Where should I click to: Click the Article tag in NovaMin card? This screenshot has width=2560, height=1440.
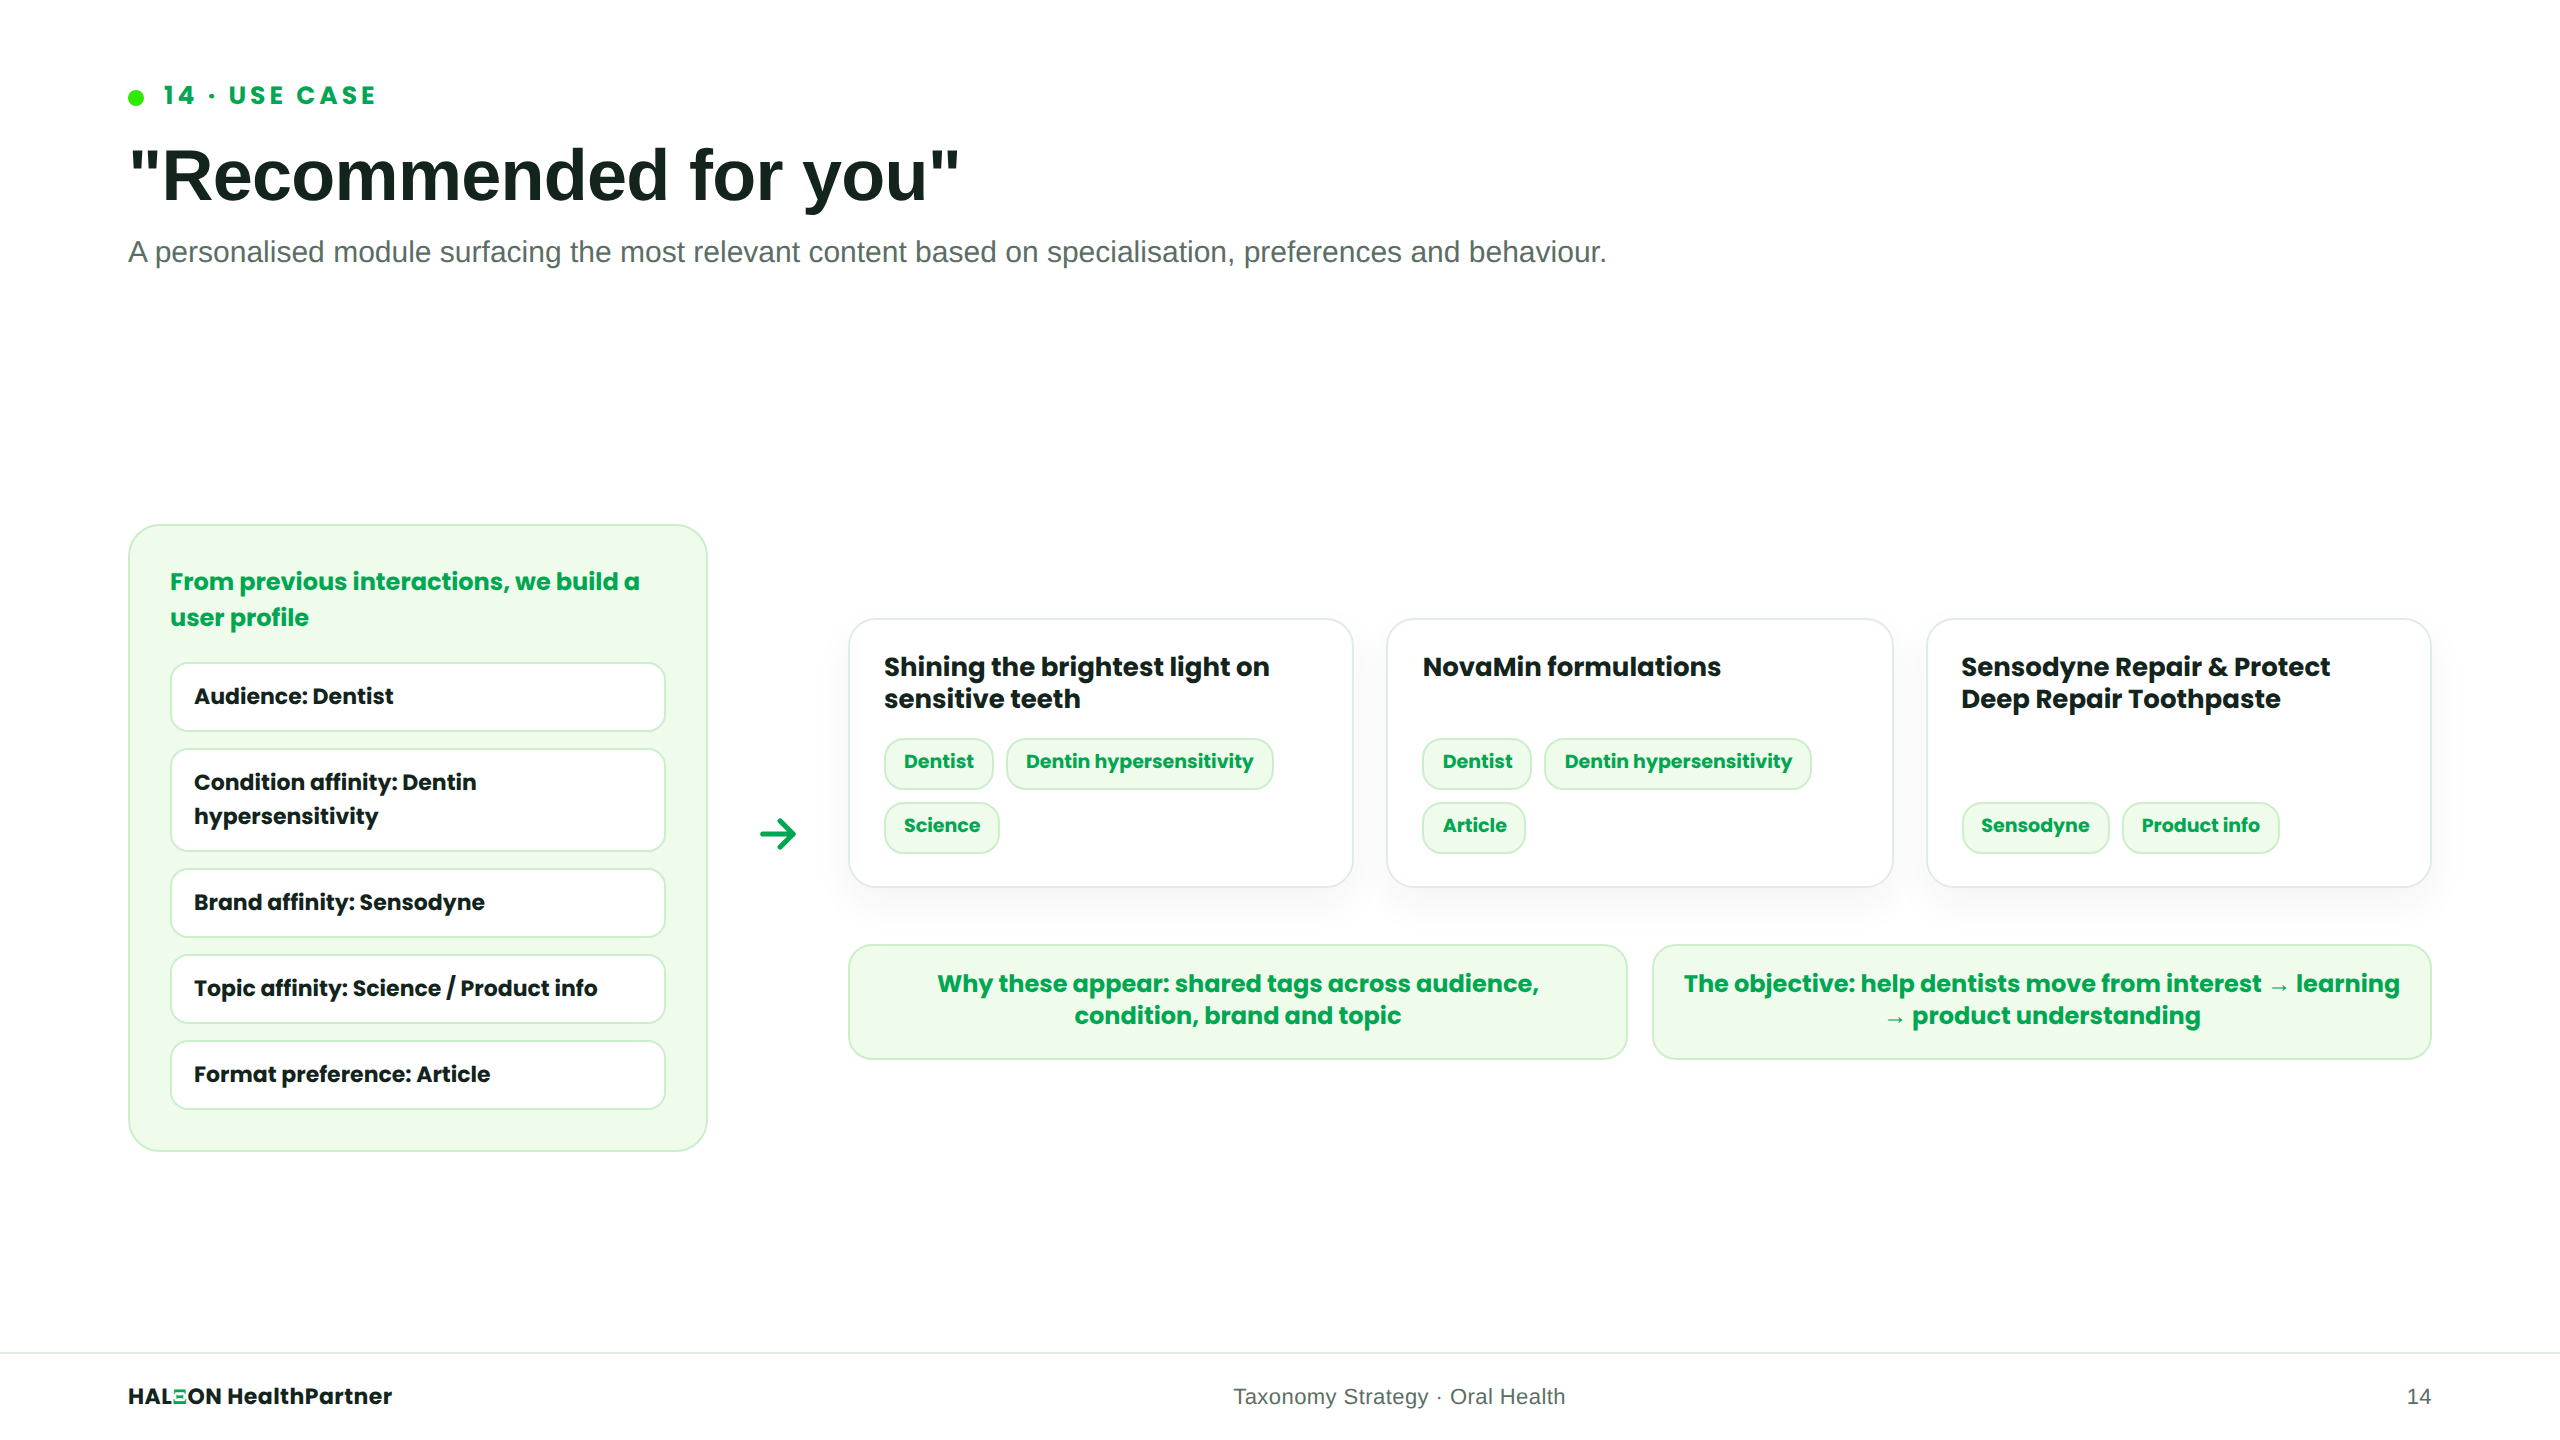tap(1474, 827)
